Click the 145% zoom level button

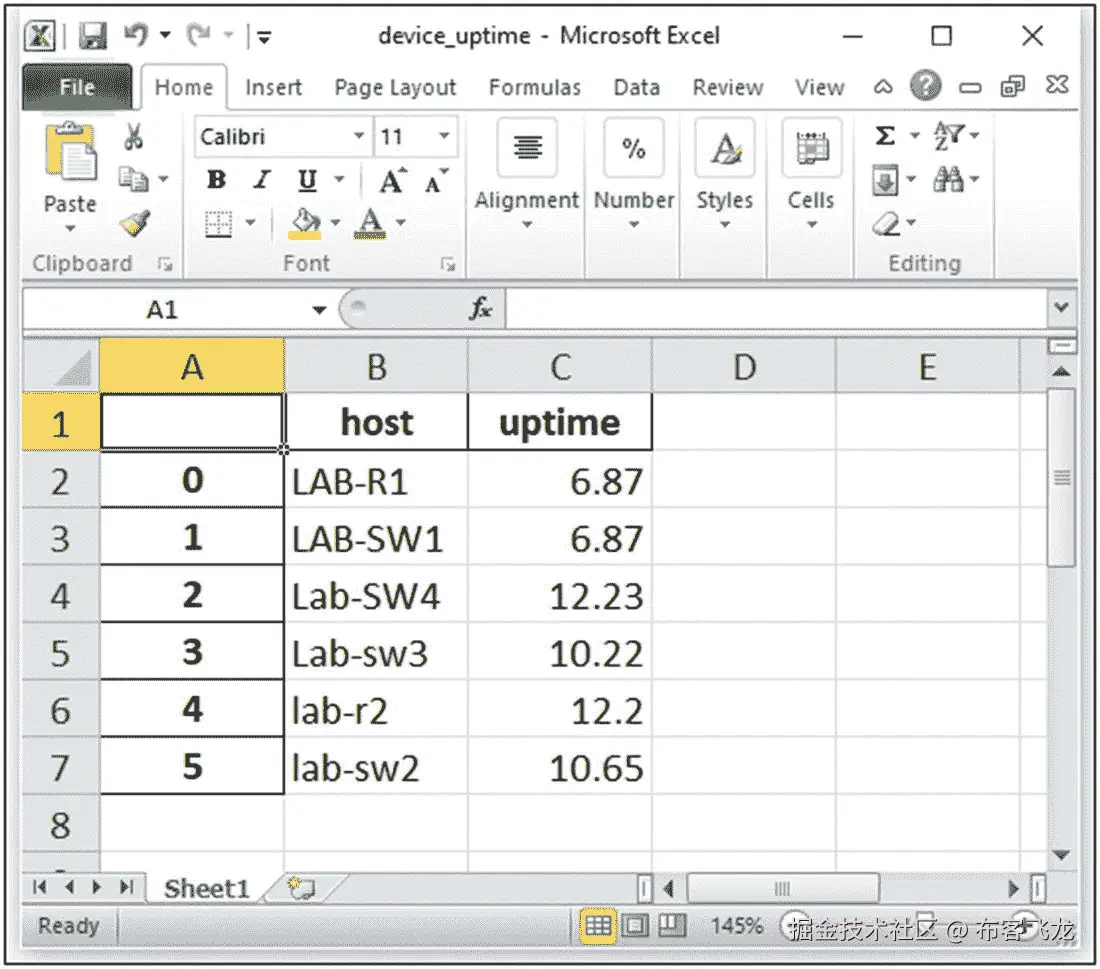(736, 926)
